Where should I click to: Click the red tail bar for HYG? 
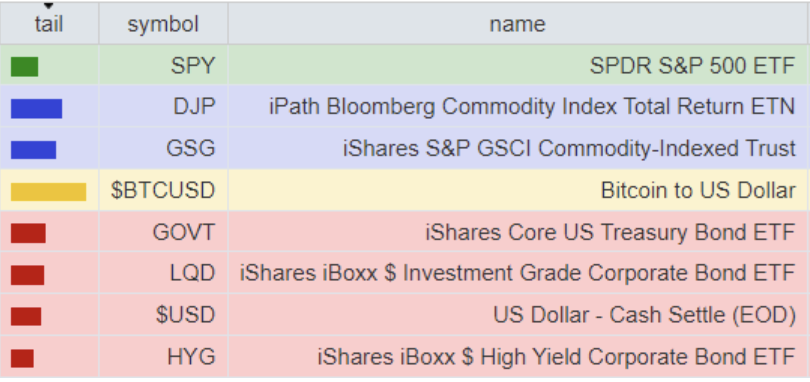point(22,358)
